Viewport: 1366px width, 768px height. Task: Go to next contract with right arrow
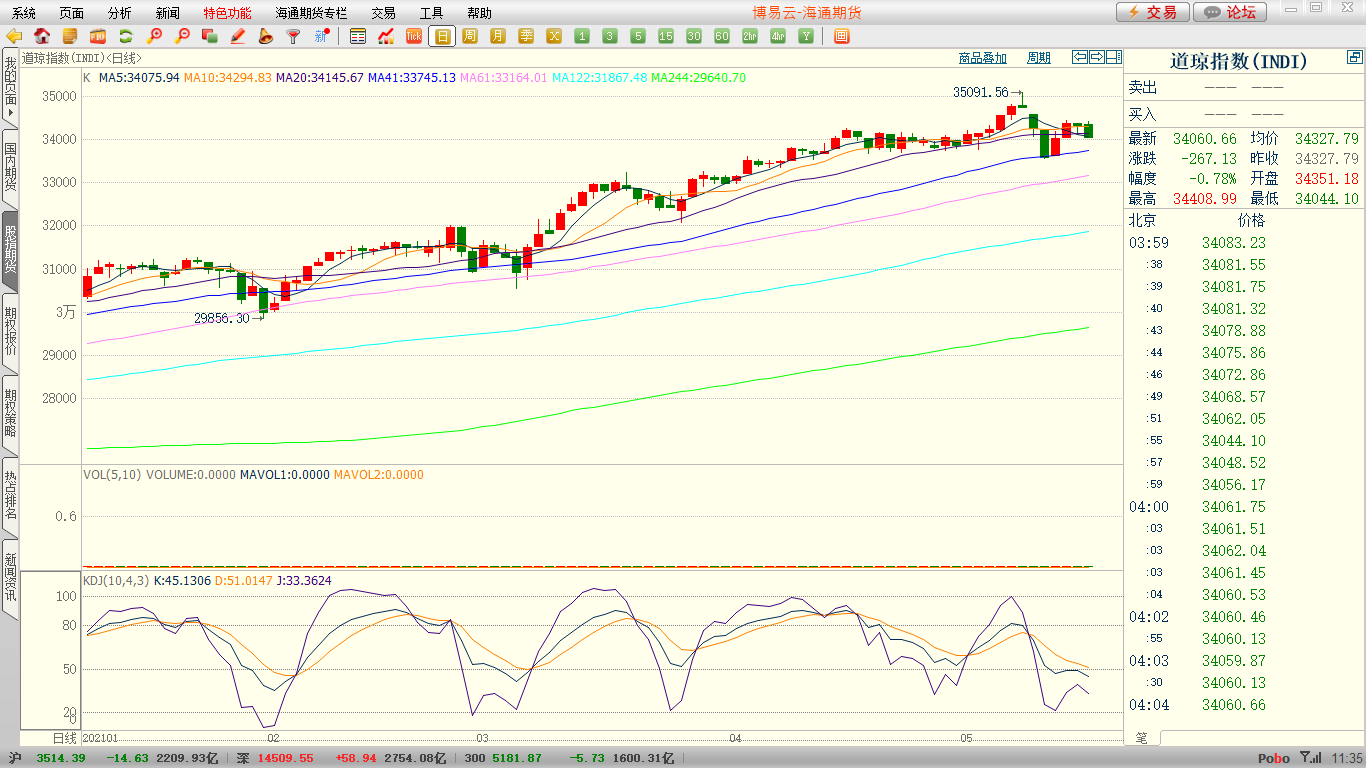[1097, 57]
